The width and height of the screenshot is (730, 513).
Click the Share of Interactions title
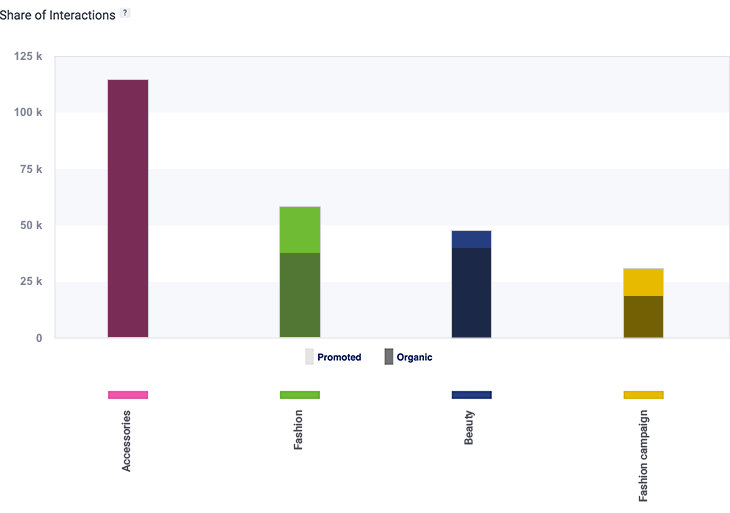point(57,15)
